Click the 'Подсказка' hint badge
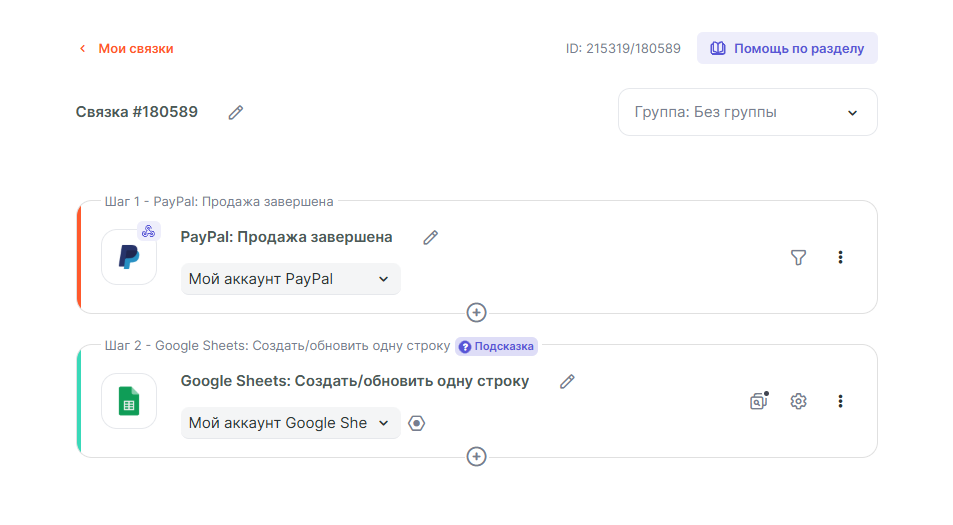 pyautogui.click(x=497, y=346)
